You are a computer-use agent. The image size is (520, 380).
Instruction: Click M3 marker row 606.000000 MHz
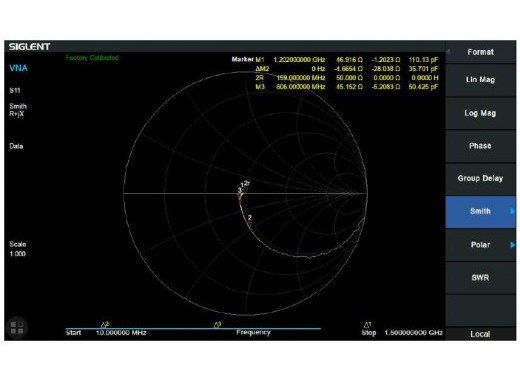pyautogui.click(x=347, y=87)
